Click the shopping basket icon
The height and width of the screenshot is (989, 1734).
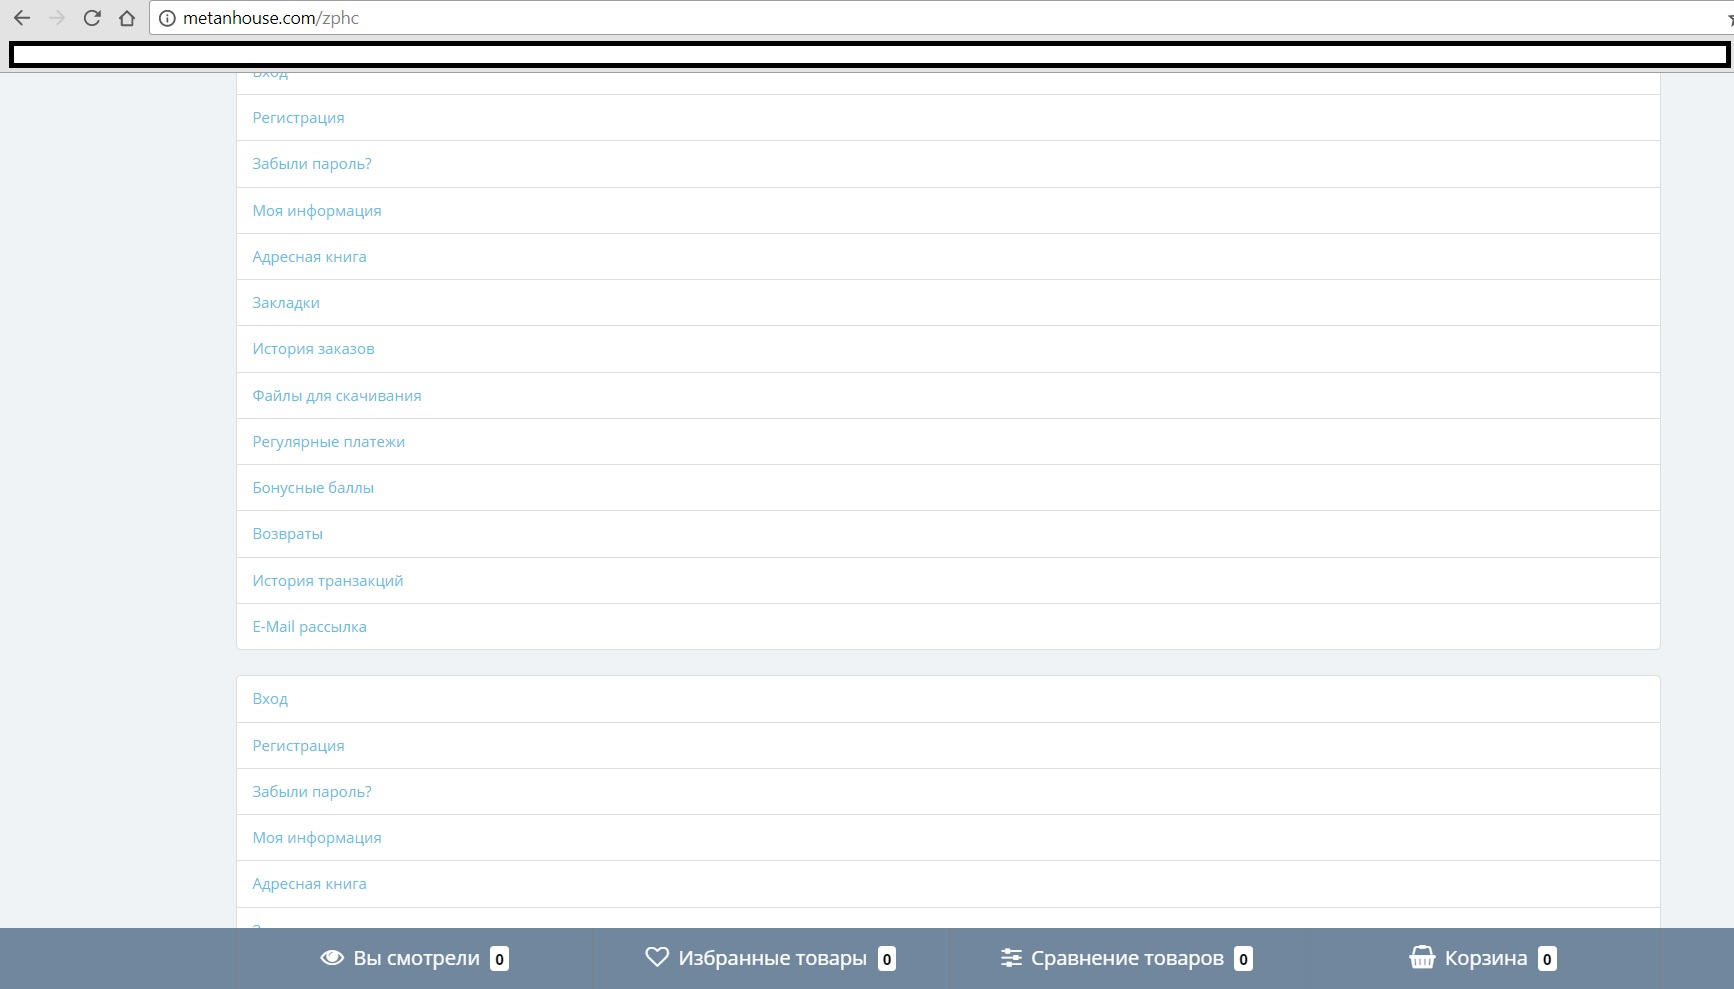coord(1421,958)
